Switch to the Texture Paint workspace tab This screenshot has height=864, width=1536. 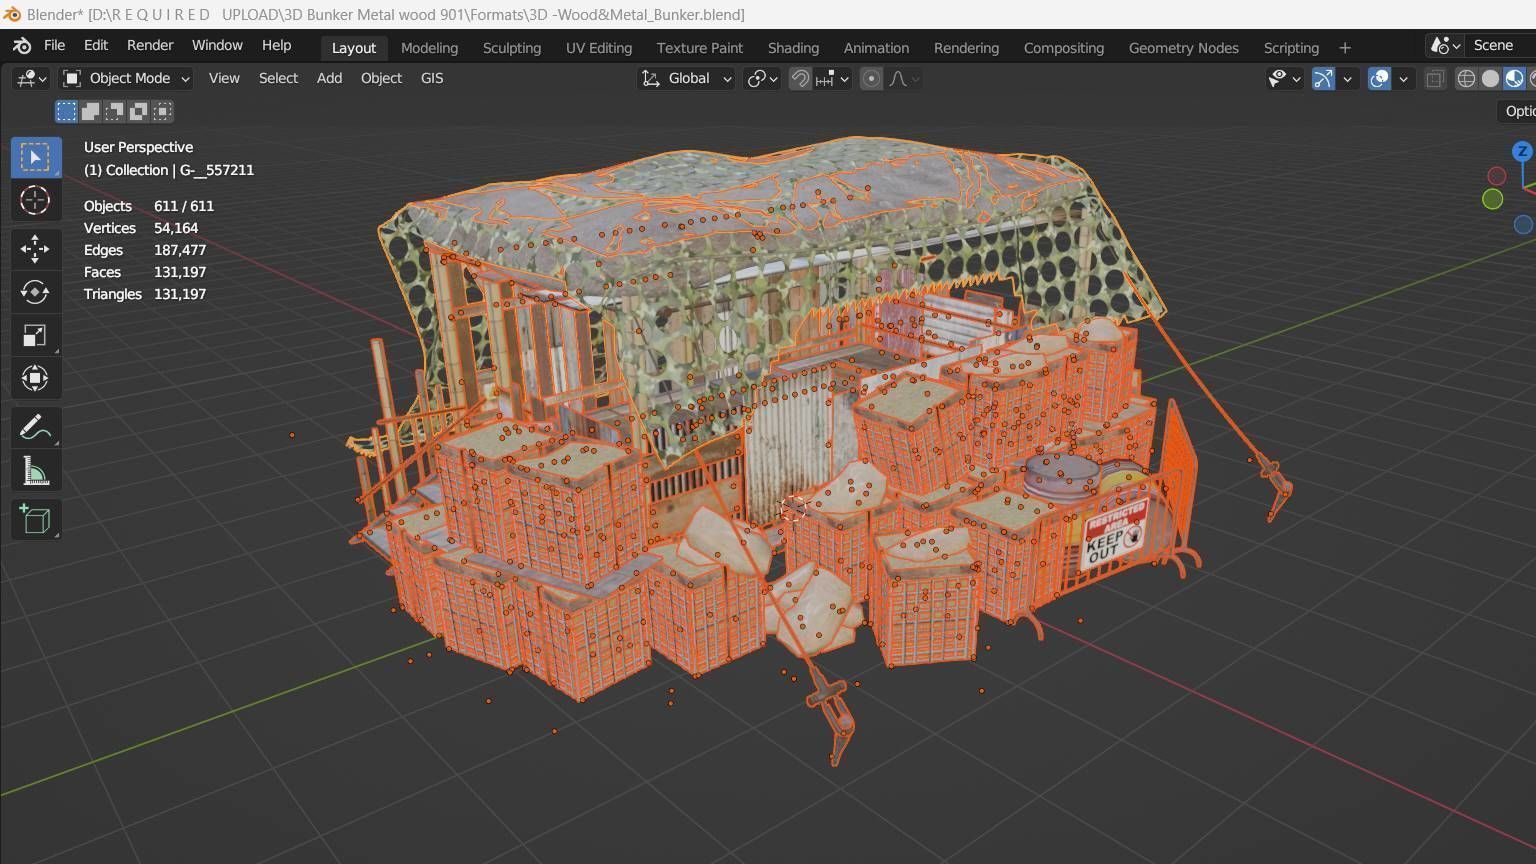(x=700, y=47)
